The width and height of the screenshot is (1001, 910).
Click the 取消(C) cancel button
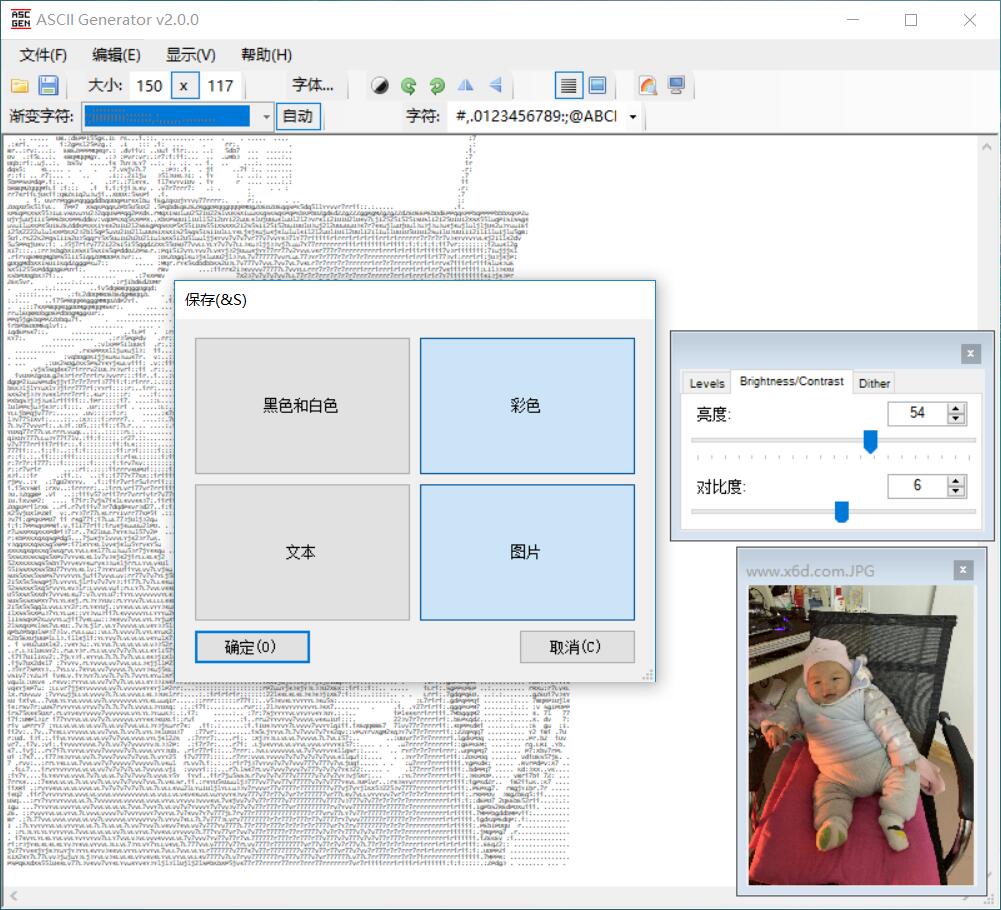[x=576, y=647]
